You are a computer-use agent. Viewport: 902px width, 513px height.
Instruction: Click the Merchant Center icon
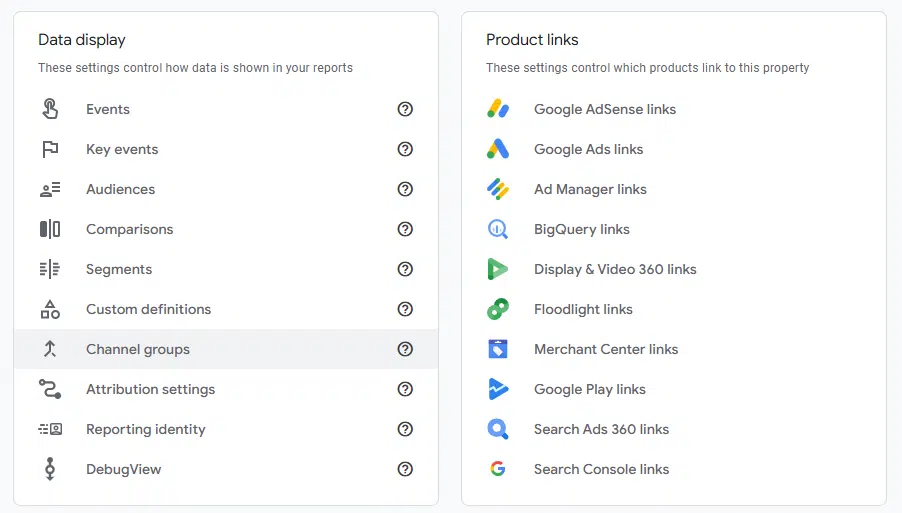pos(498,349)
